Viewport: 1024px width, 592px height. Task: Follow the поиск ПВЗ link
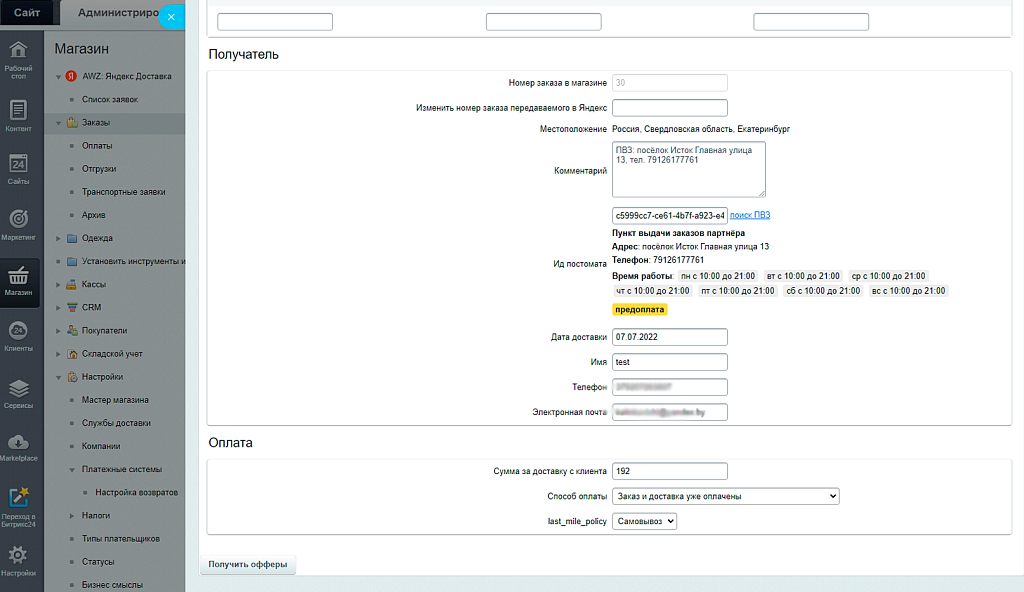(750, 215)
